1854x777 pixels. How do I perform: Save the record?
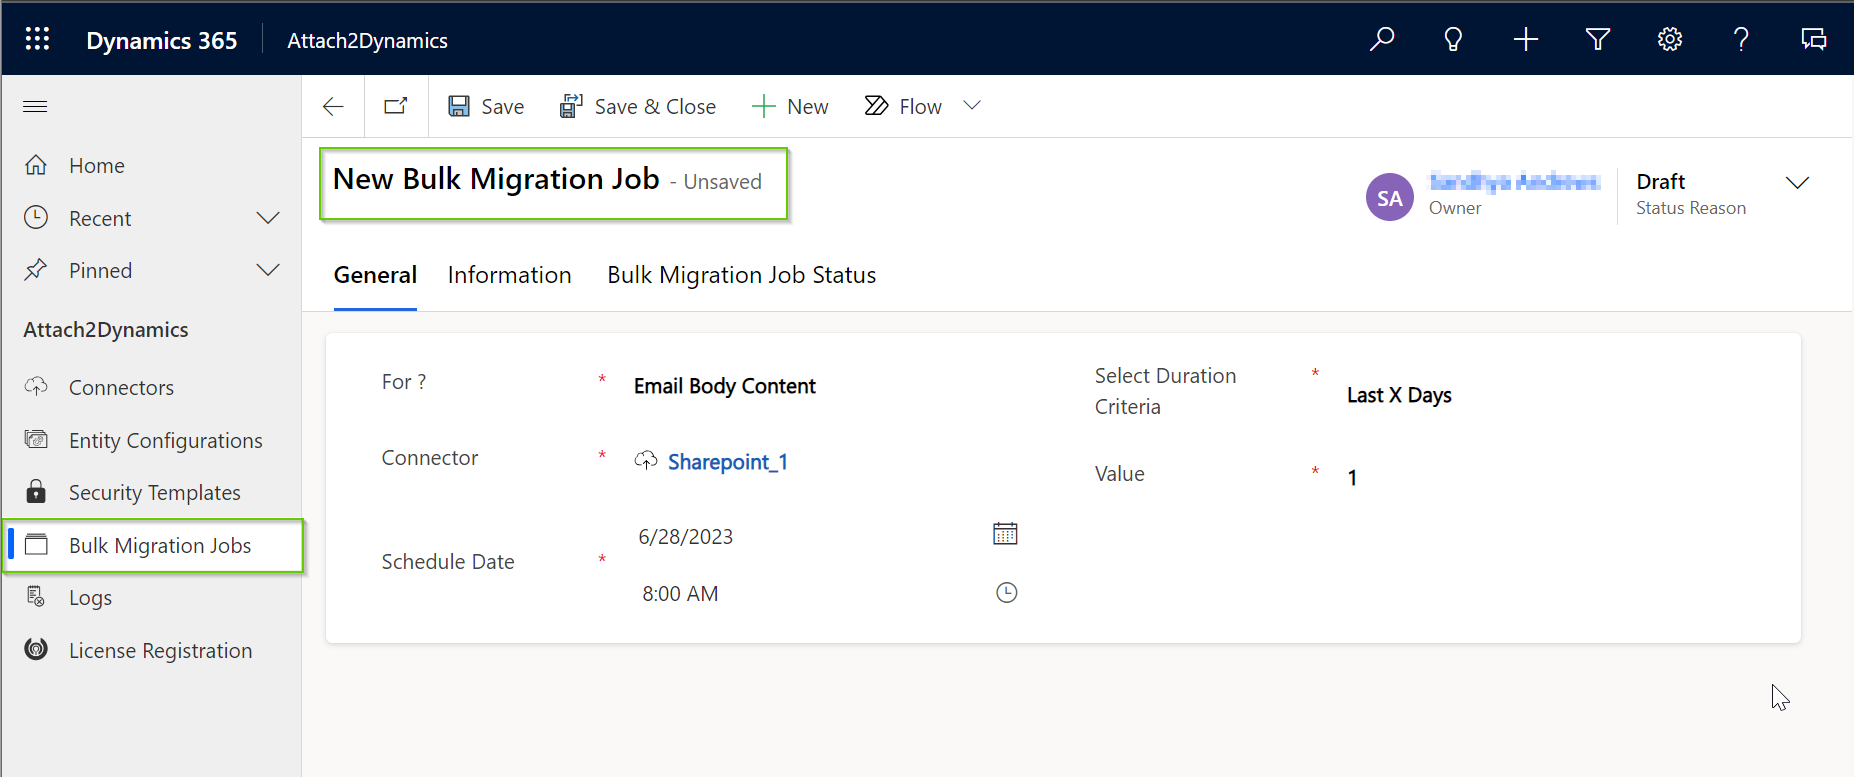point(486,106)
